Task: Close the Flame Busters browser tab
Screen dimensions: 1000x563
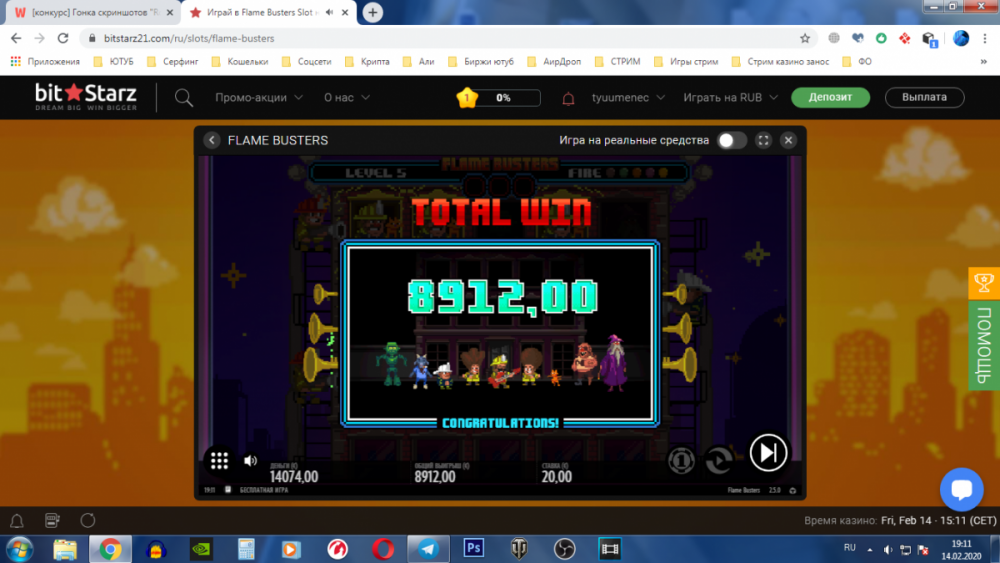Action: click(345, 12)
